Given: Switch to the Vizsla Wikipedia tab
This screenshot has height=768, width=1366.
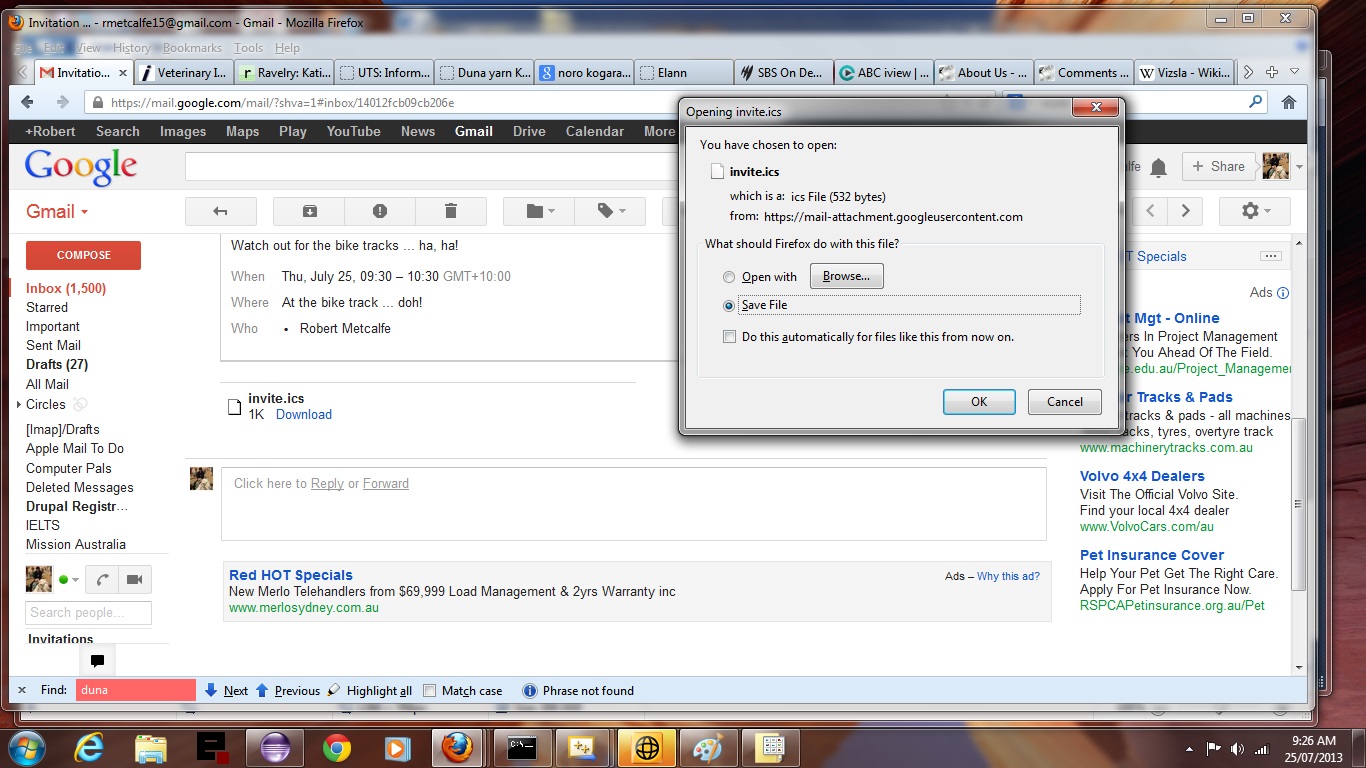Looking at the screenshot, I should (x=1184, y=73).
